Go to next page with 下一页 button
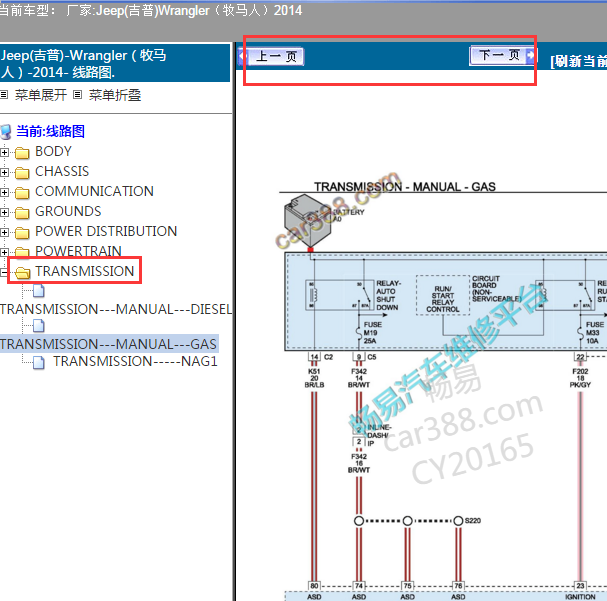The width and height of the screenshot is (607, 601). (x=502, y=55)
